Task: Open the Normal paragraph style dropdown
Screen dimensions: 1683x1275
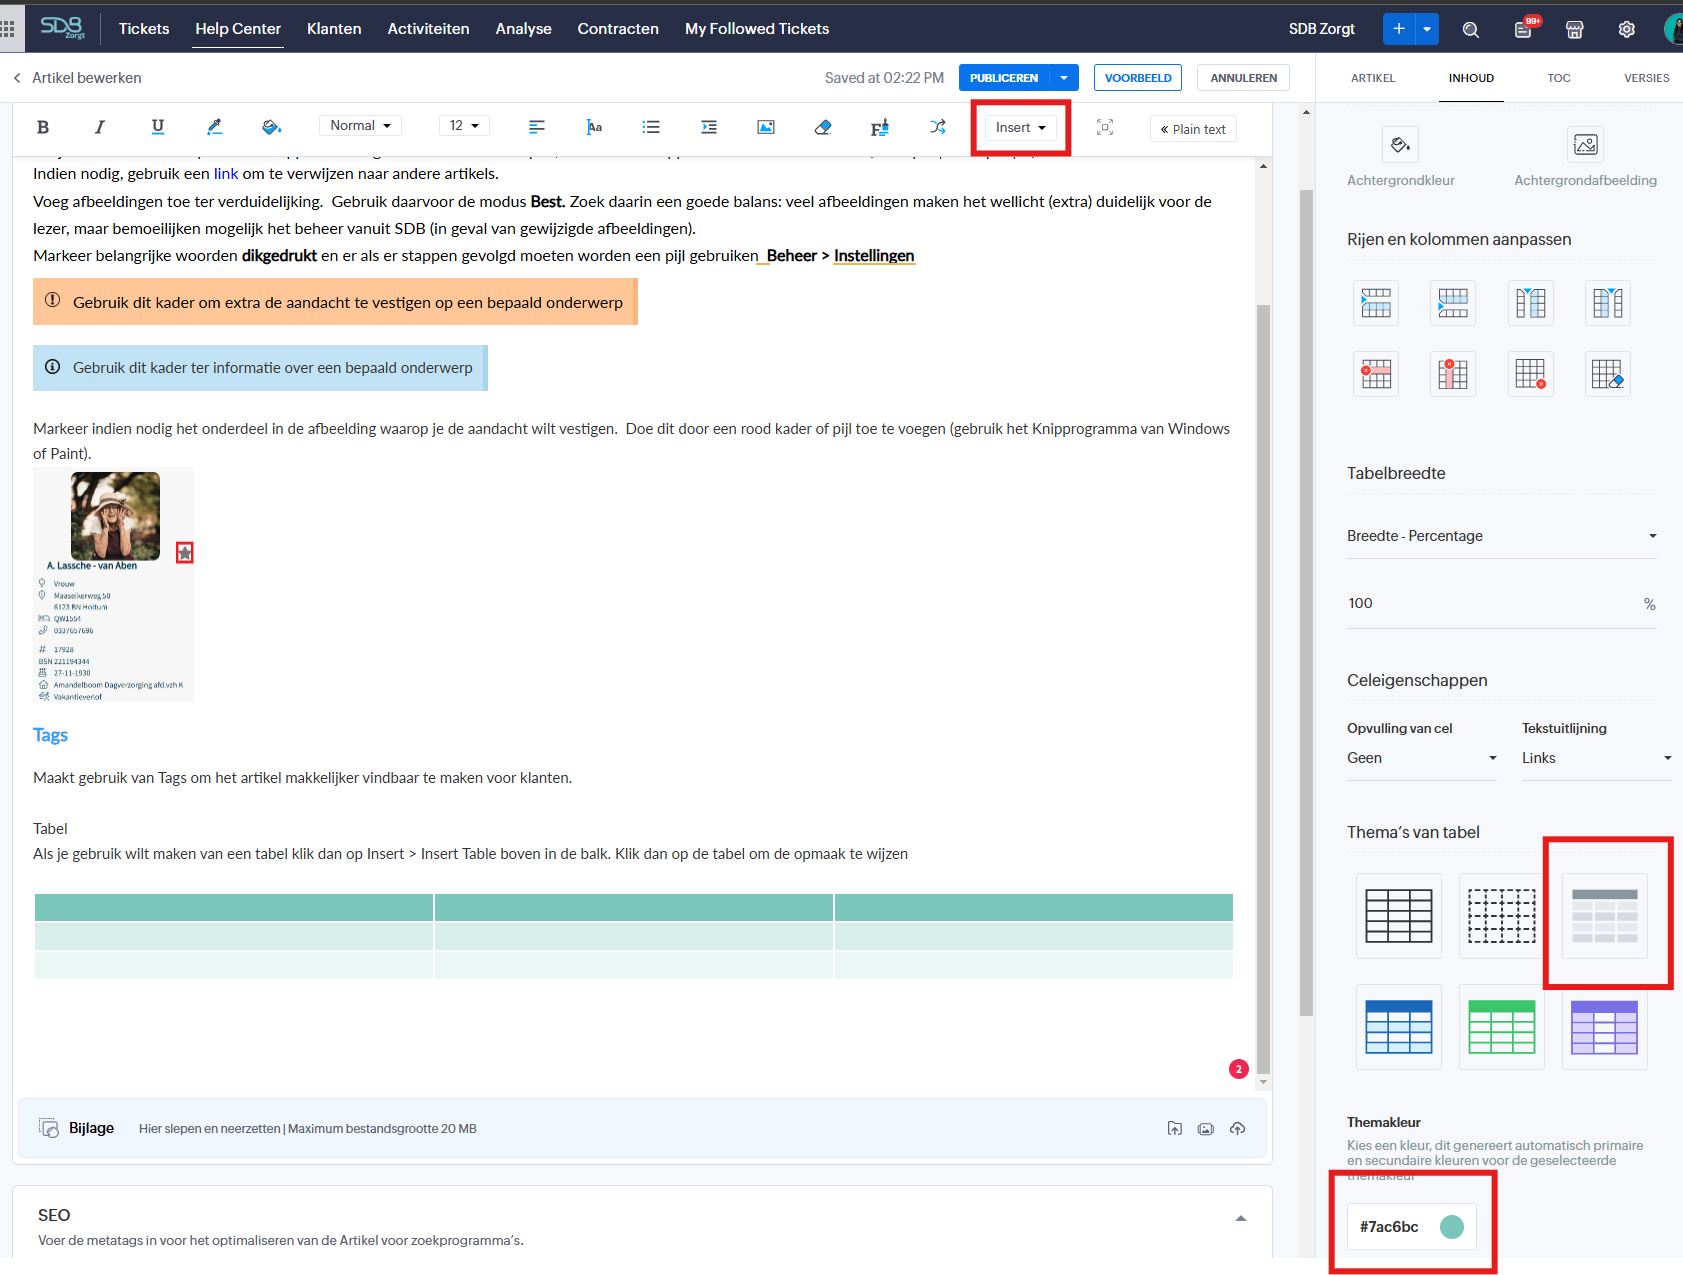Action: (360, 126)
